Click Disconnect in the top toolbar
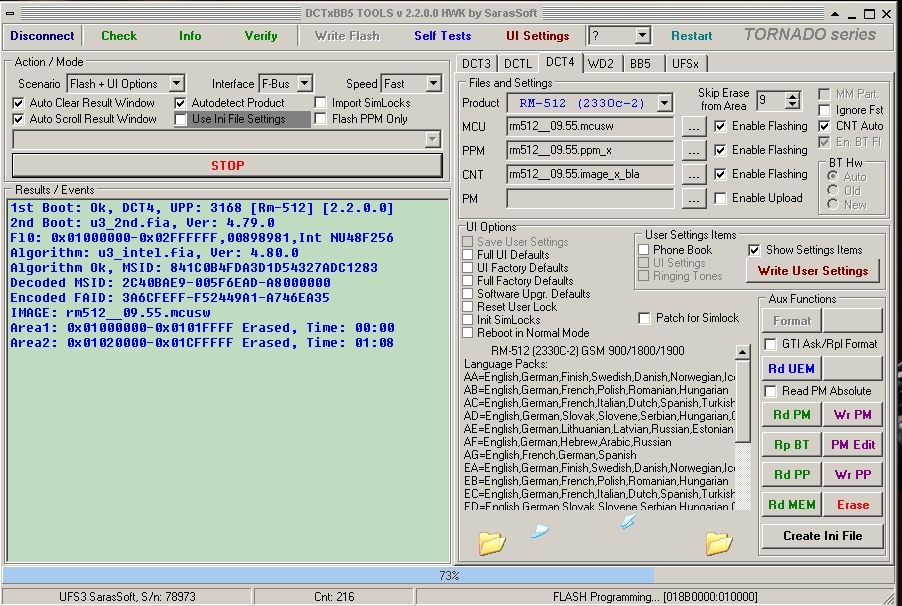Viewport: 902px width, 606px height. pyautogui.click(x=42, y=36)
